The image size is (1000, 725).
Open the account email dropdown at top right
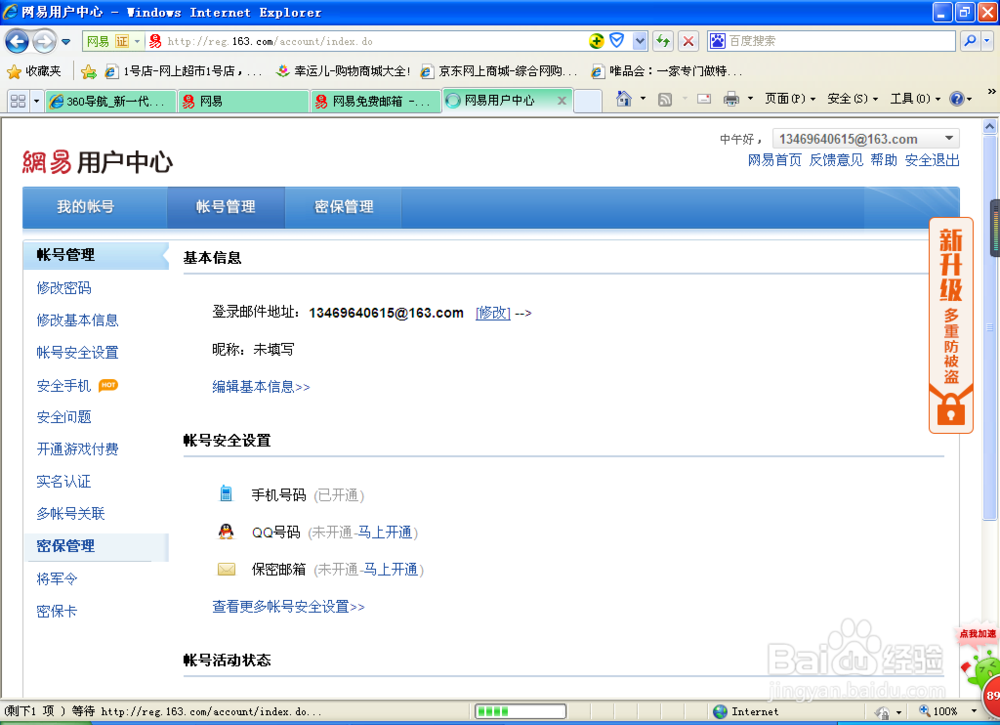point(865,139)
